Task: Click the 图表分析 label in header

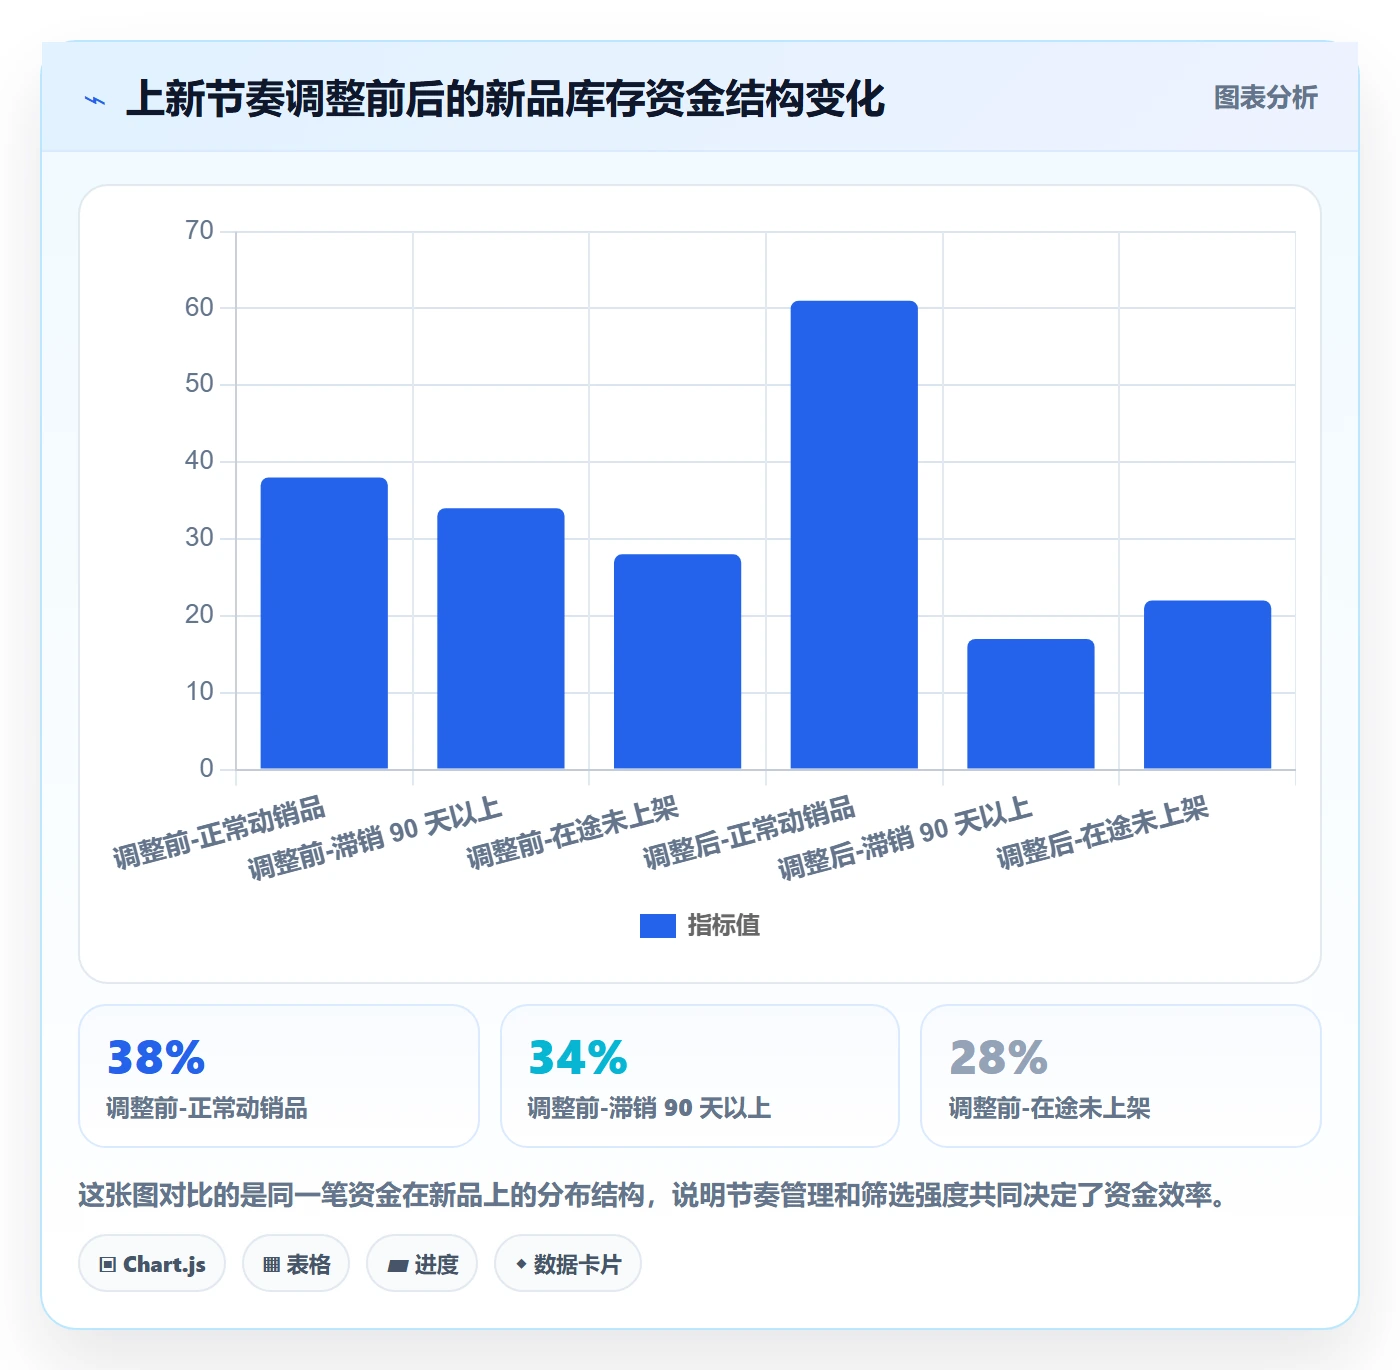Action: pyautogui.click(x=1265, y=98)
